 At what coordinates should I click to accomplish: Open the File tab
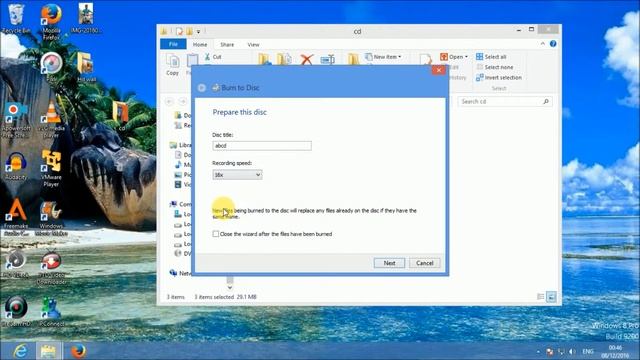pos(173,44)
